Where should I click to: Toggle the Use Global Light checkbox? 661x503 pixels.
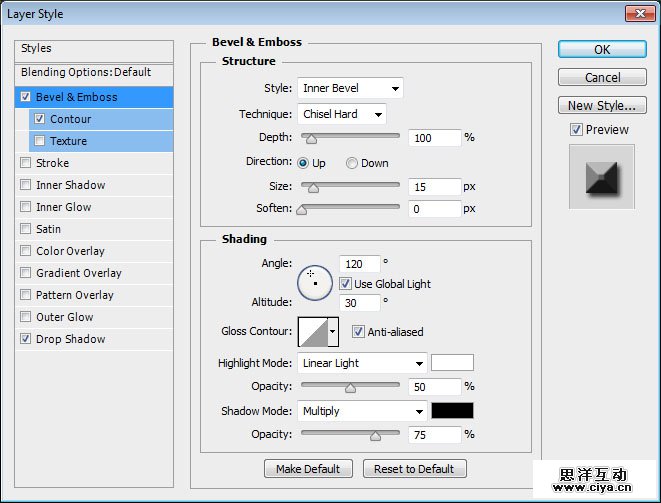pos(345,284)
